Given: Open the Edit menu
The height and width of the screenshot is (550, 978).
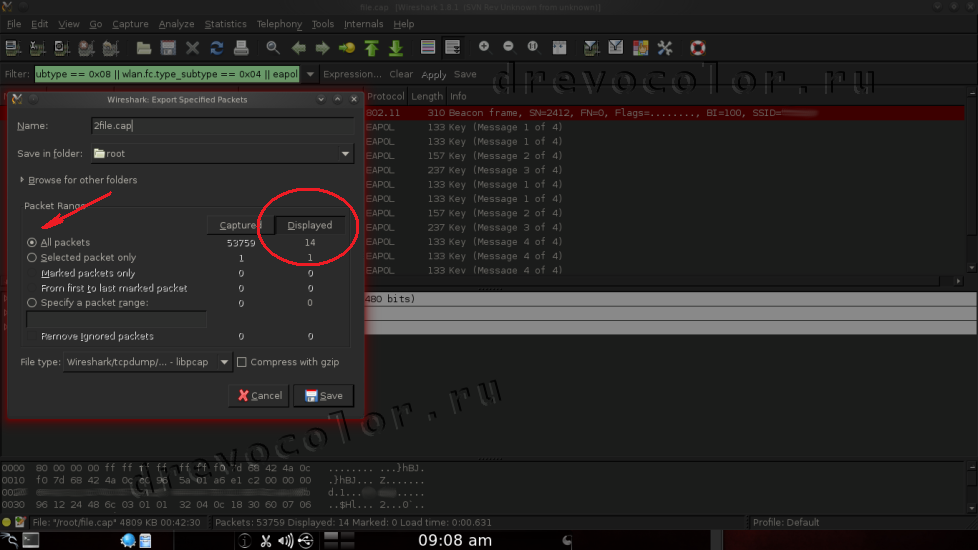Looking at the screenshot, I should tap(39, 24).
